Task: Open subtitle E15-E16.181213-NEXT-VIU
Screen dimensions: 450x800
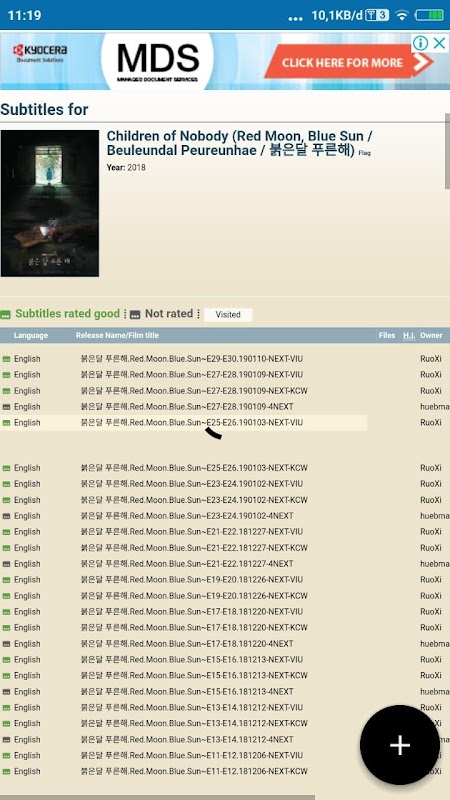Action: click(192, 659)
